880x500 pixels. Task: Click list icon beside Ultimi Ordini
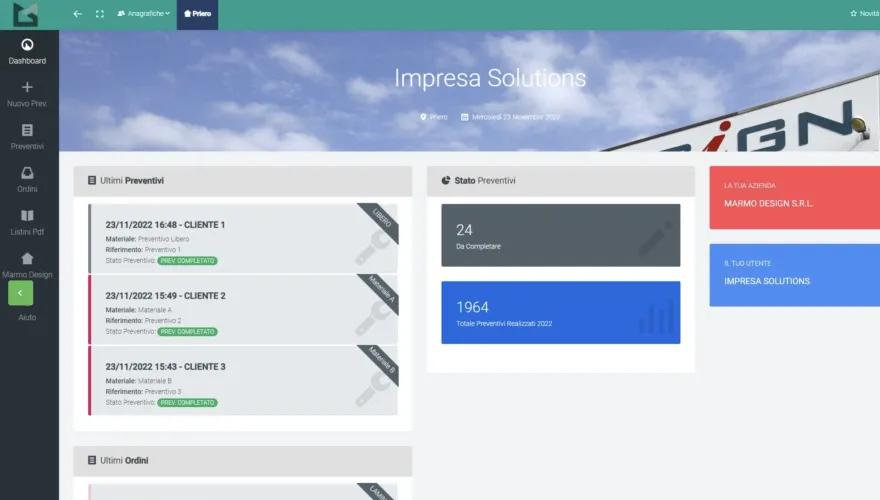click(92, 460)
